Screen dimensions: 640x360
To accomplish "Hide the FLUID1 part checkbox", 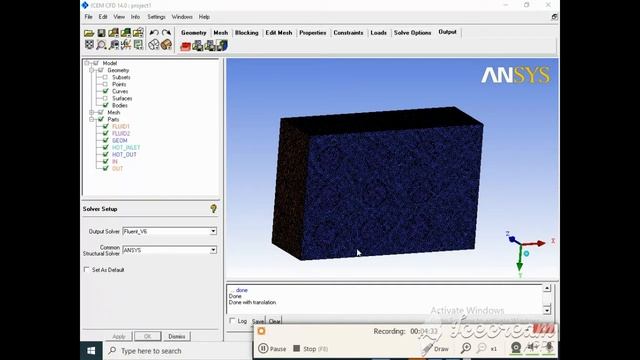I will [x=105, y=127].
